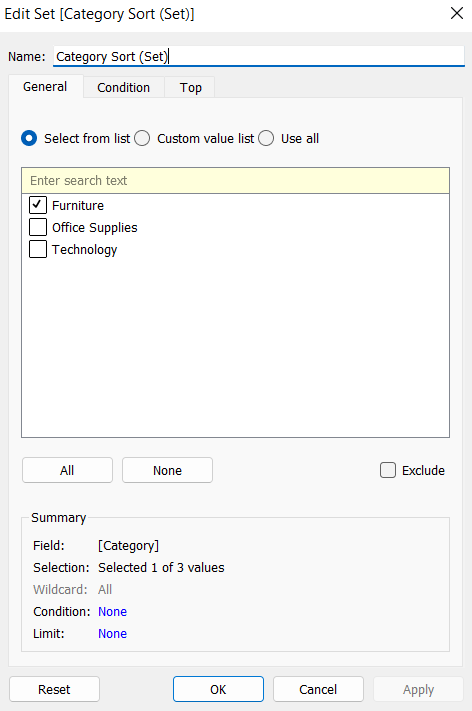Switch to the Condition tab
472x711 pixels.
click(x=123, y=88)
